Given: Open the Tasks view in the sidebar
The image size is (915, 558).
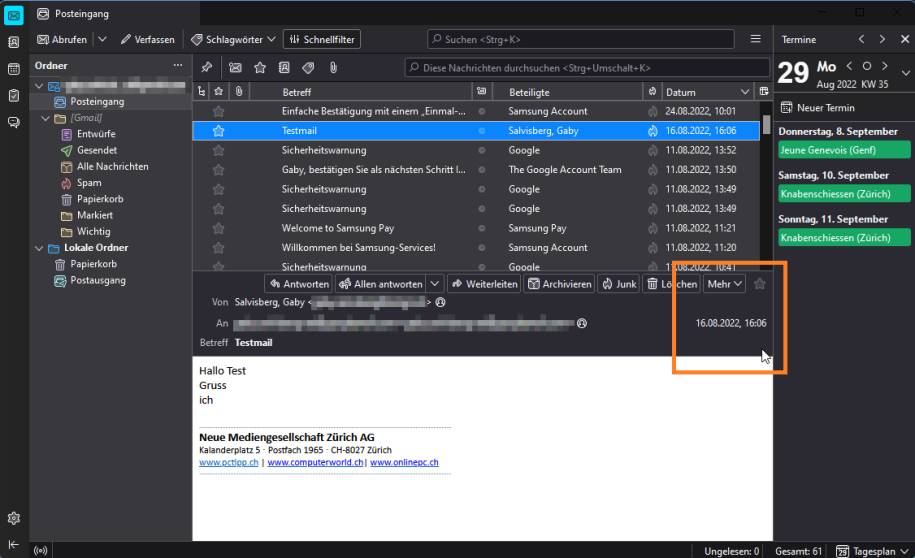Looking at the screenshot, I should coord(14,95).
